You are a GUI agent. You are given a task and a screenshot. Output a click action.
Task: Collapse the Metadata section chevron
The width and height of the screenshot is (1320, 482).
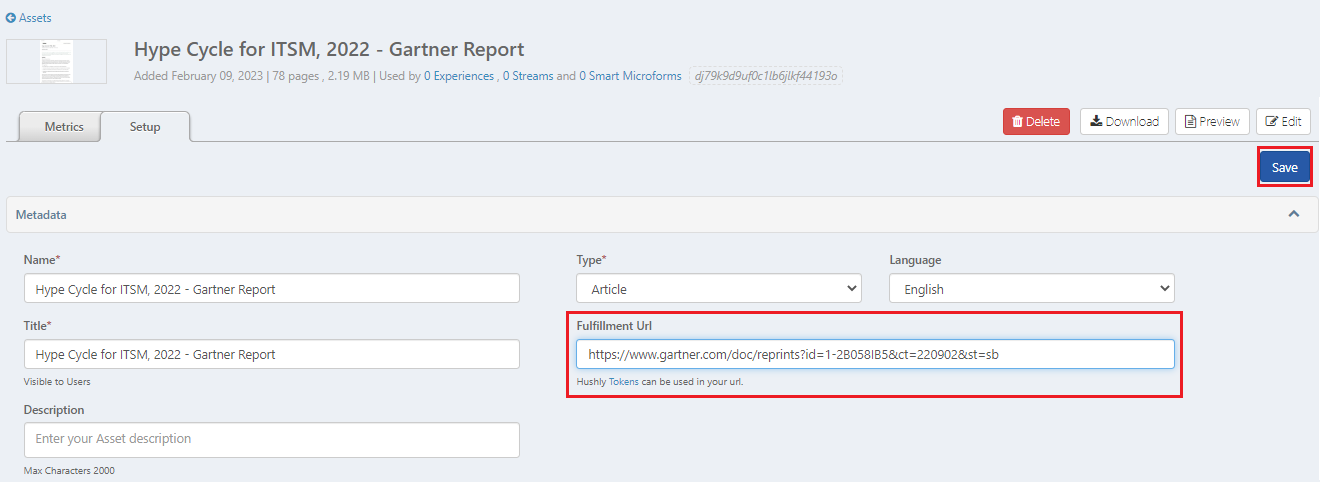1294,214
